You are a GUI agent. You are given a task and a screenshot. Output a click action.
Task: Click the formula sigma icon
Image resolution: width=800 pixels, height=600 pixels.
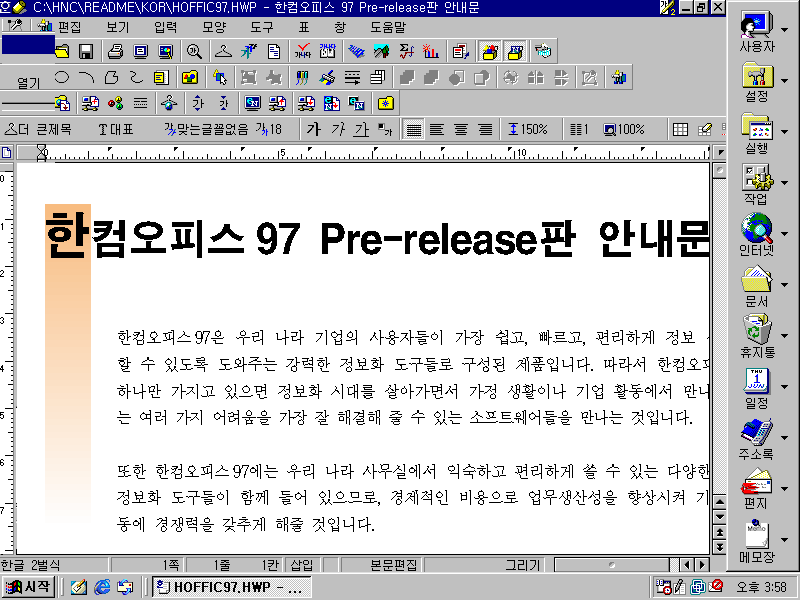(x=407, y=52)
